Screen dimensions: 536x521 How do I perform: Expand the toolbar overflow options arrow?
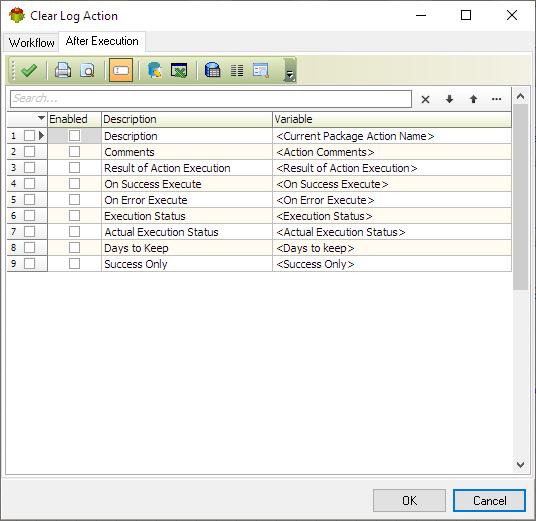(290, 71)
